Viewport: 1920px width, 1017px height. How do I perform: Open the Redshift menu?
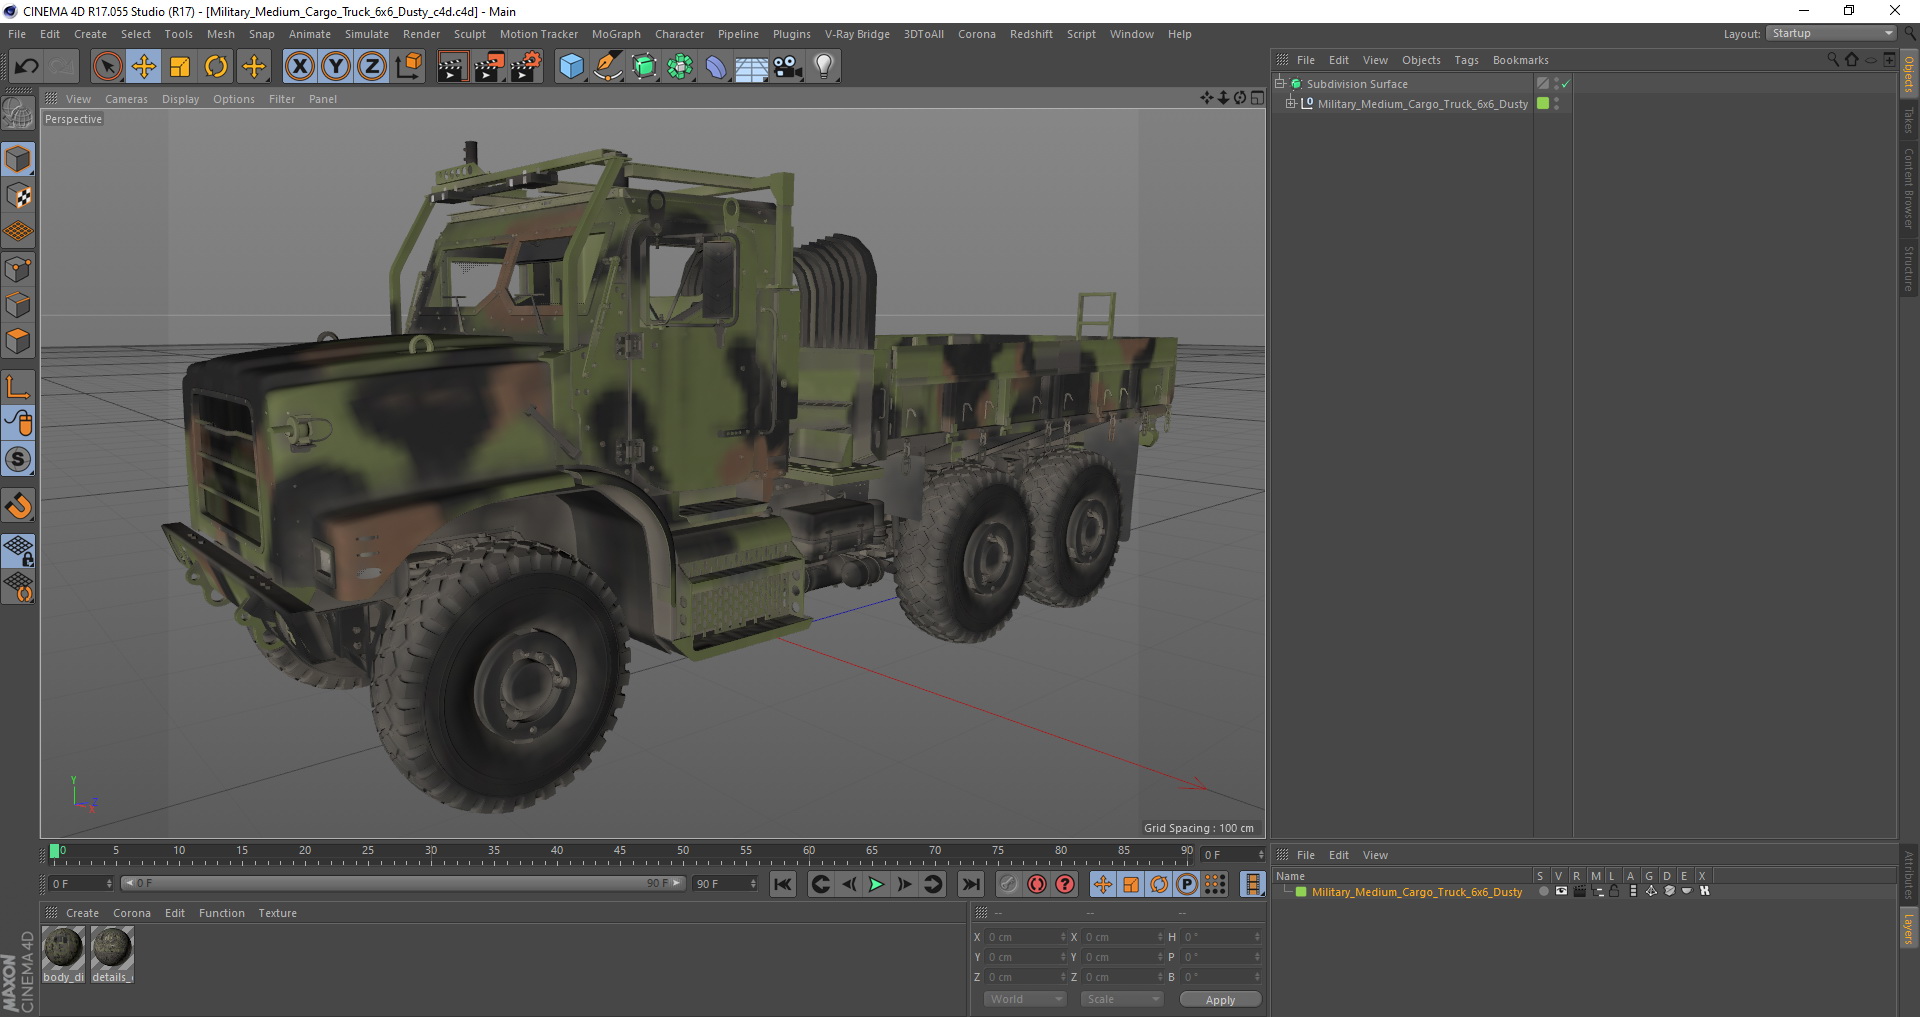coord(1031,34)
